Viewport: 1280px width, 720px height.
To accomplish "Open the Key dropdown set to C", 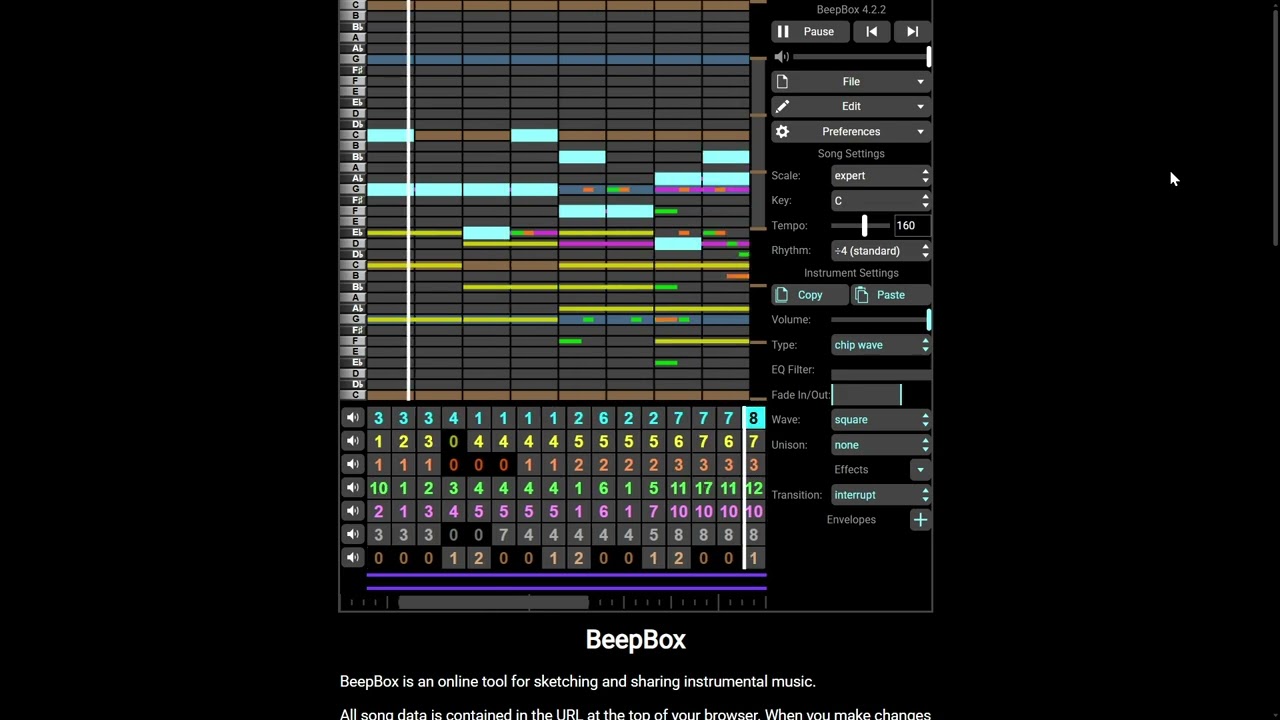I will point(881,201).
